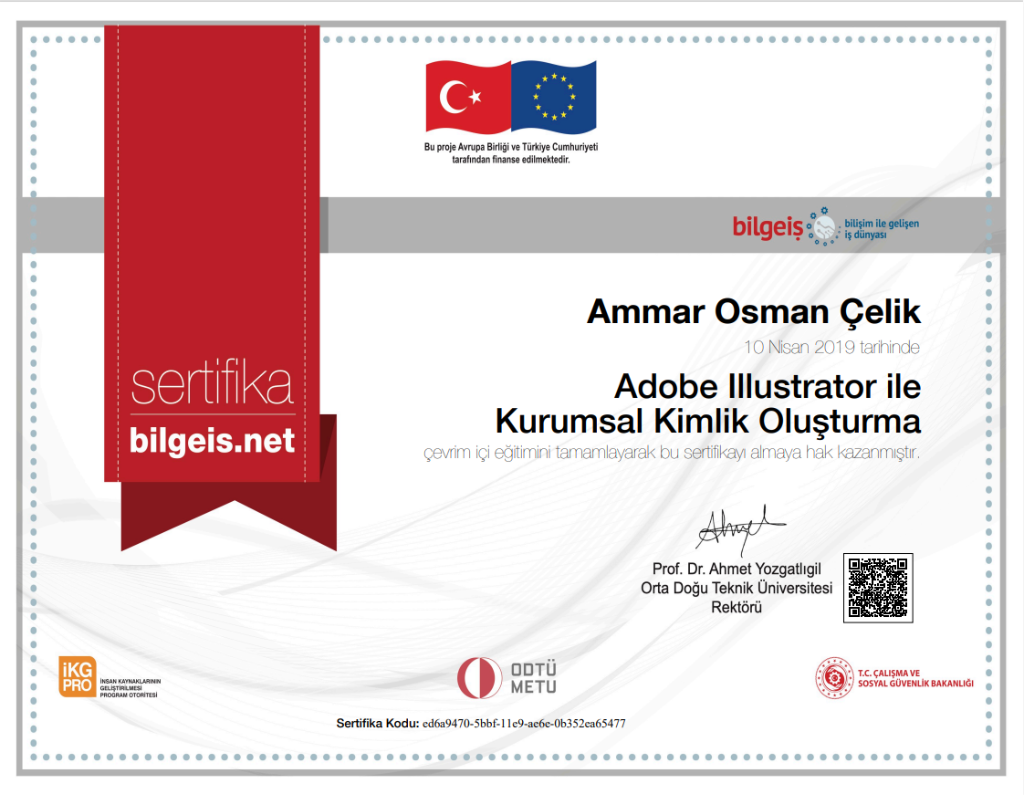Click the Turkish flag image

468,97
